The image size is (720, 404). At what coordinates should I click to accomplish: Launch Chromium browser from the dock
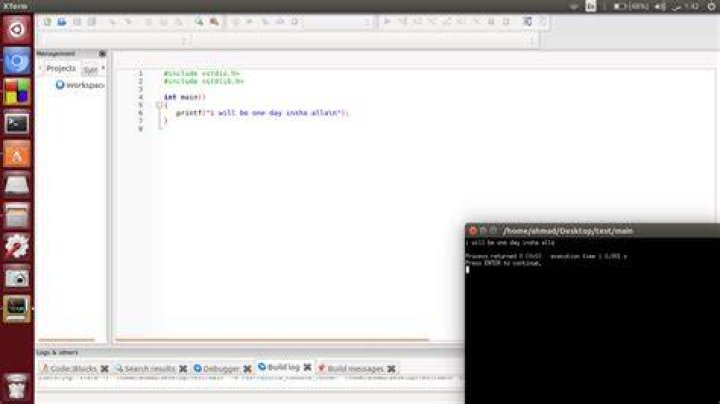coord(17,61)
